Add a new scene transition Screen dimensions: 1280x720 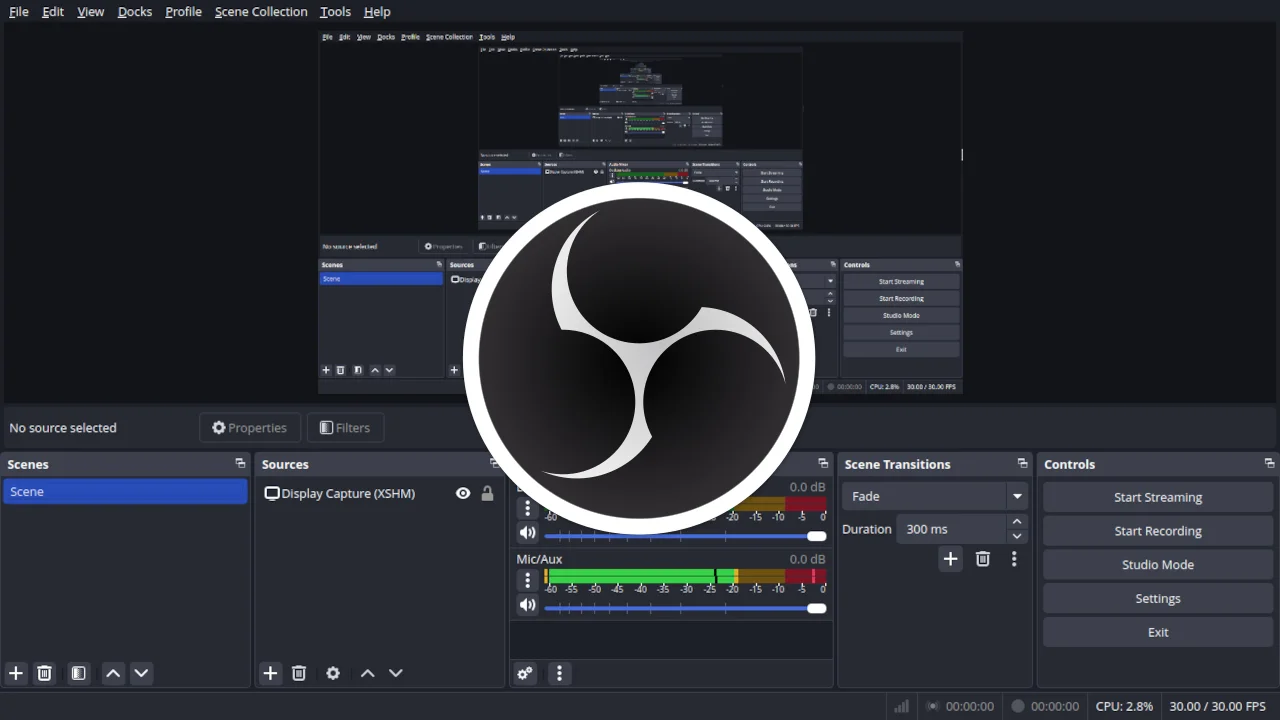[x=950, y=559]
